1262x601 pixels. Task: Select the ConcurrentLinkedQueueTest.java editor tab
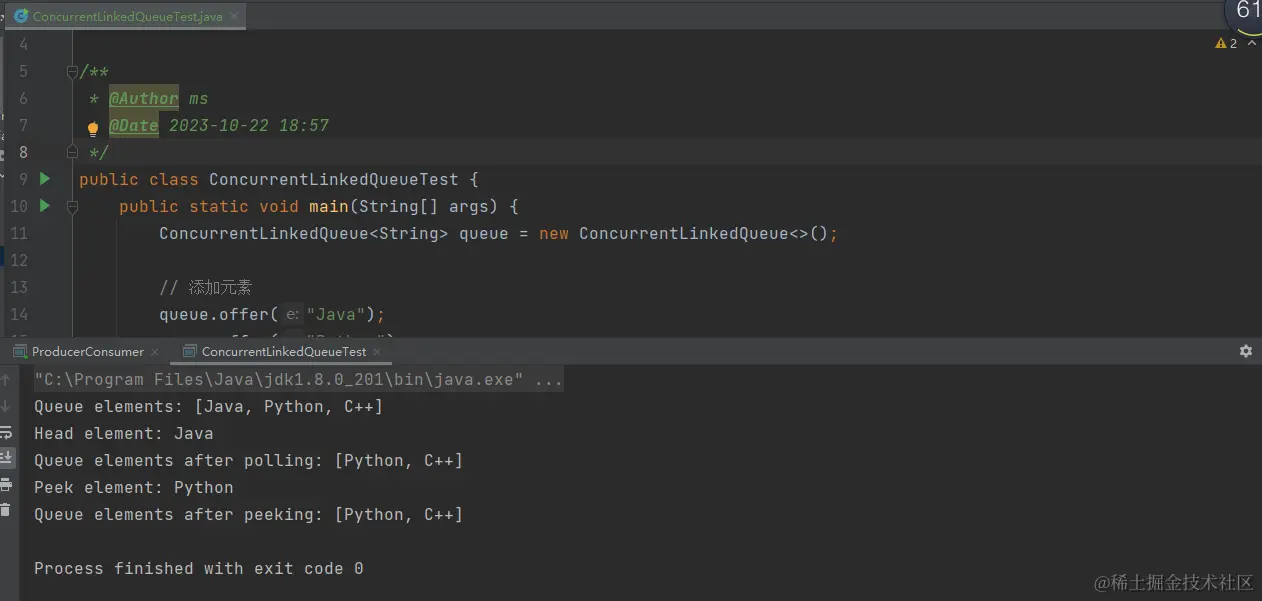[x=125, y=17]
